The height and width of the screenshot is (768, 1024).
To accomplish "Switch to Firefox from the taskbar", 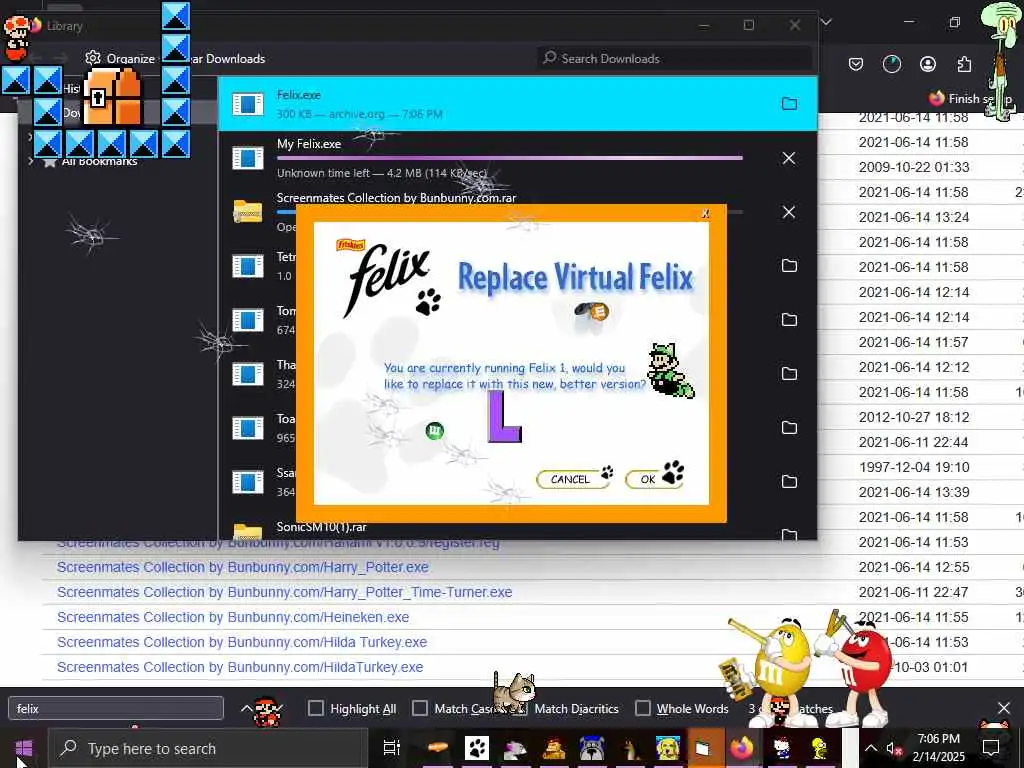I will (742, 748).
